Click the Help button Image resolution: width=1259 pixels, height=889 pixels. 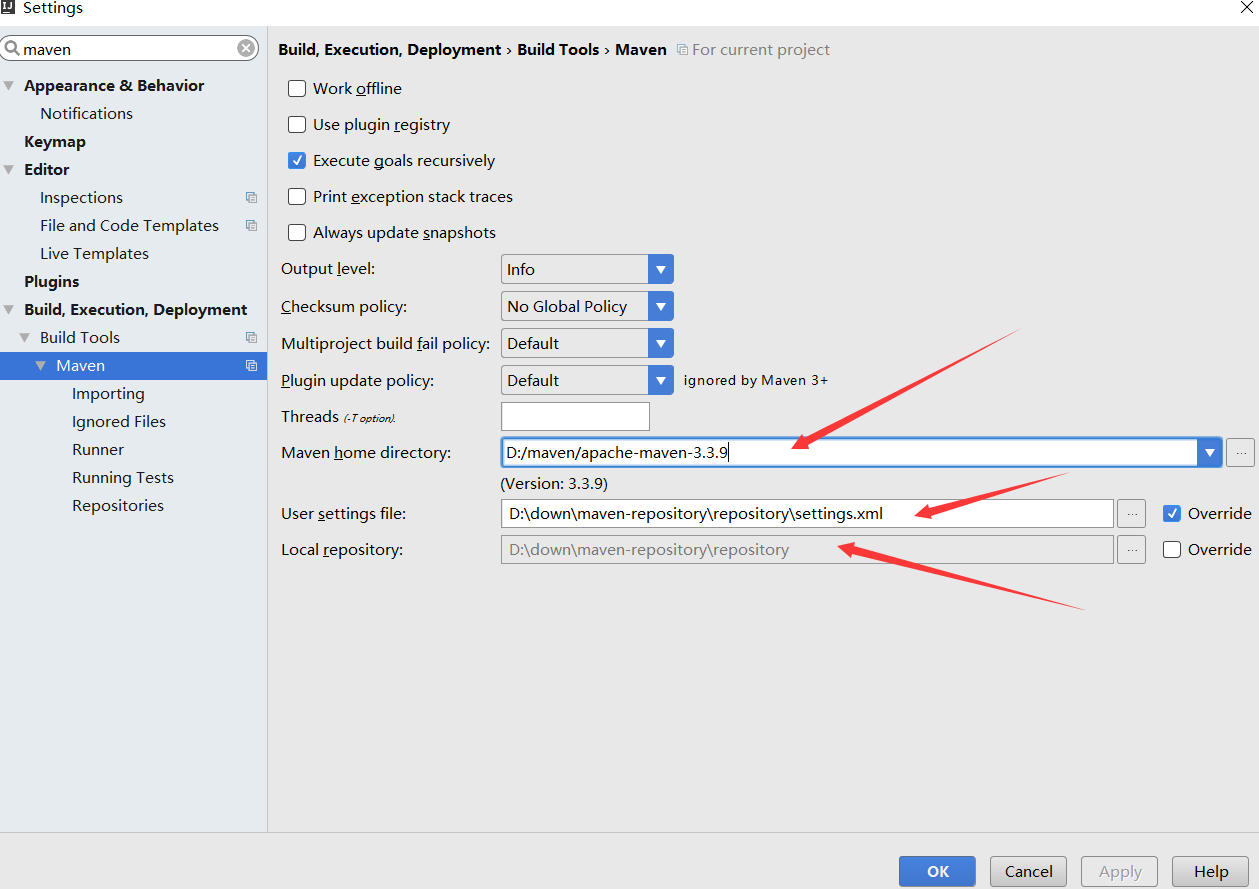pos(1210,871)
